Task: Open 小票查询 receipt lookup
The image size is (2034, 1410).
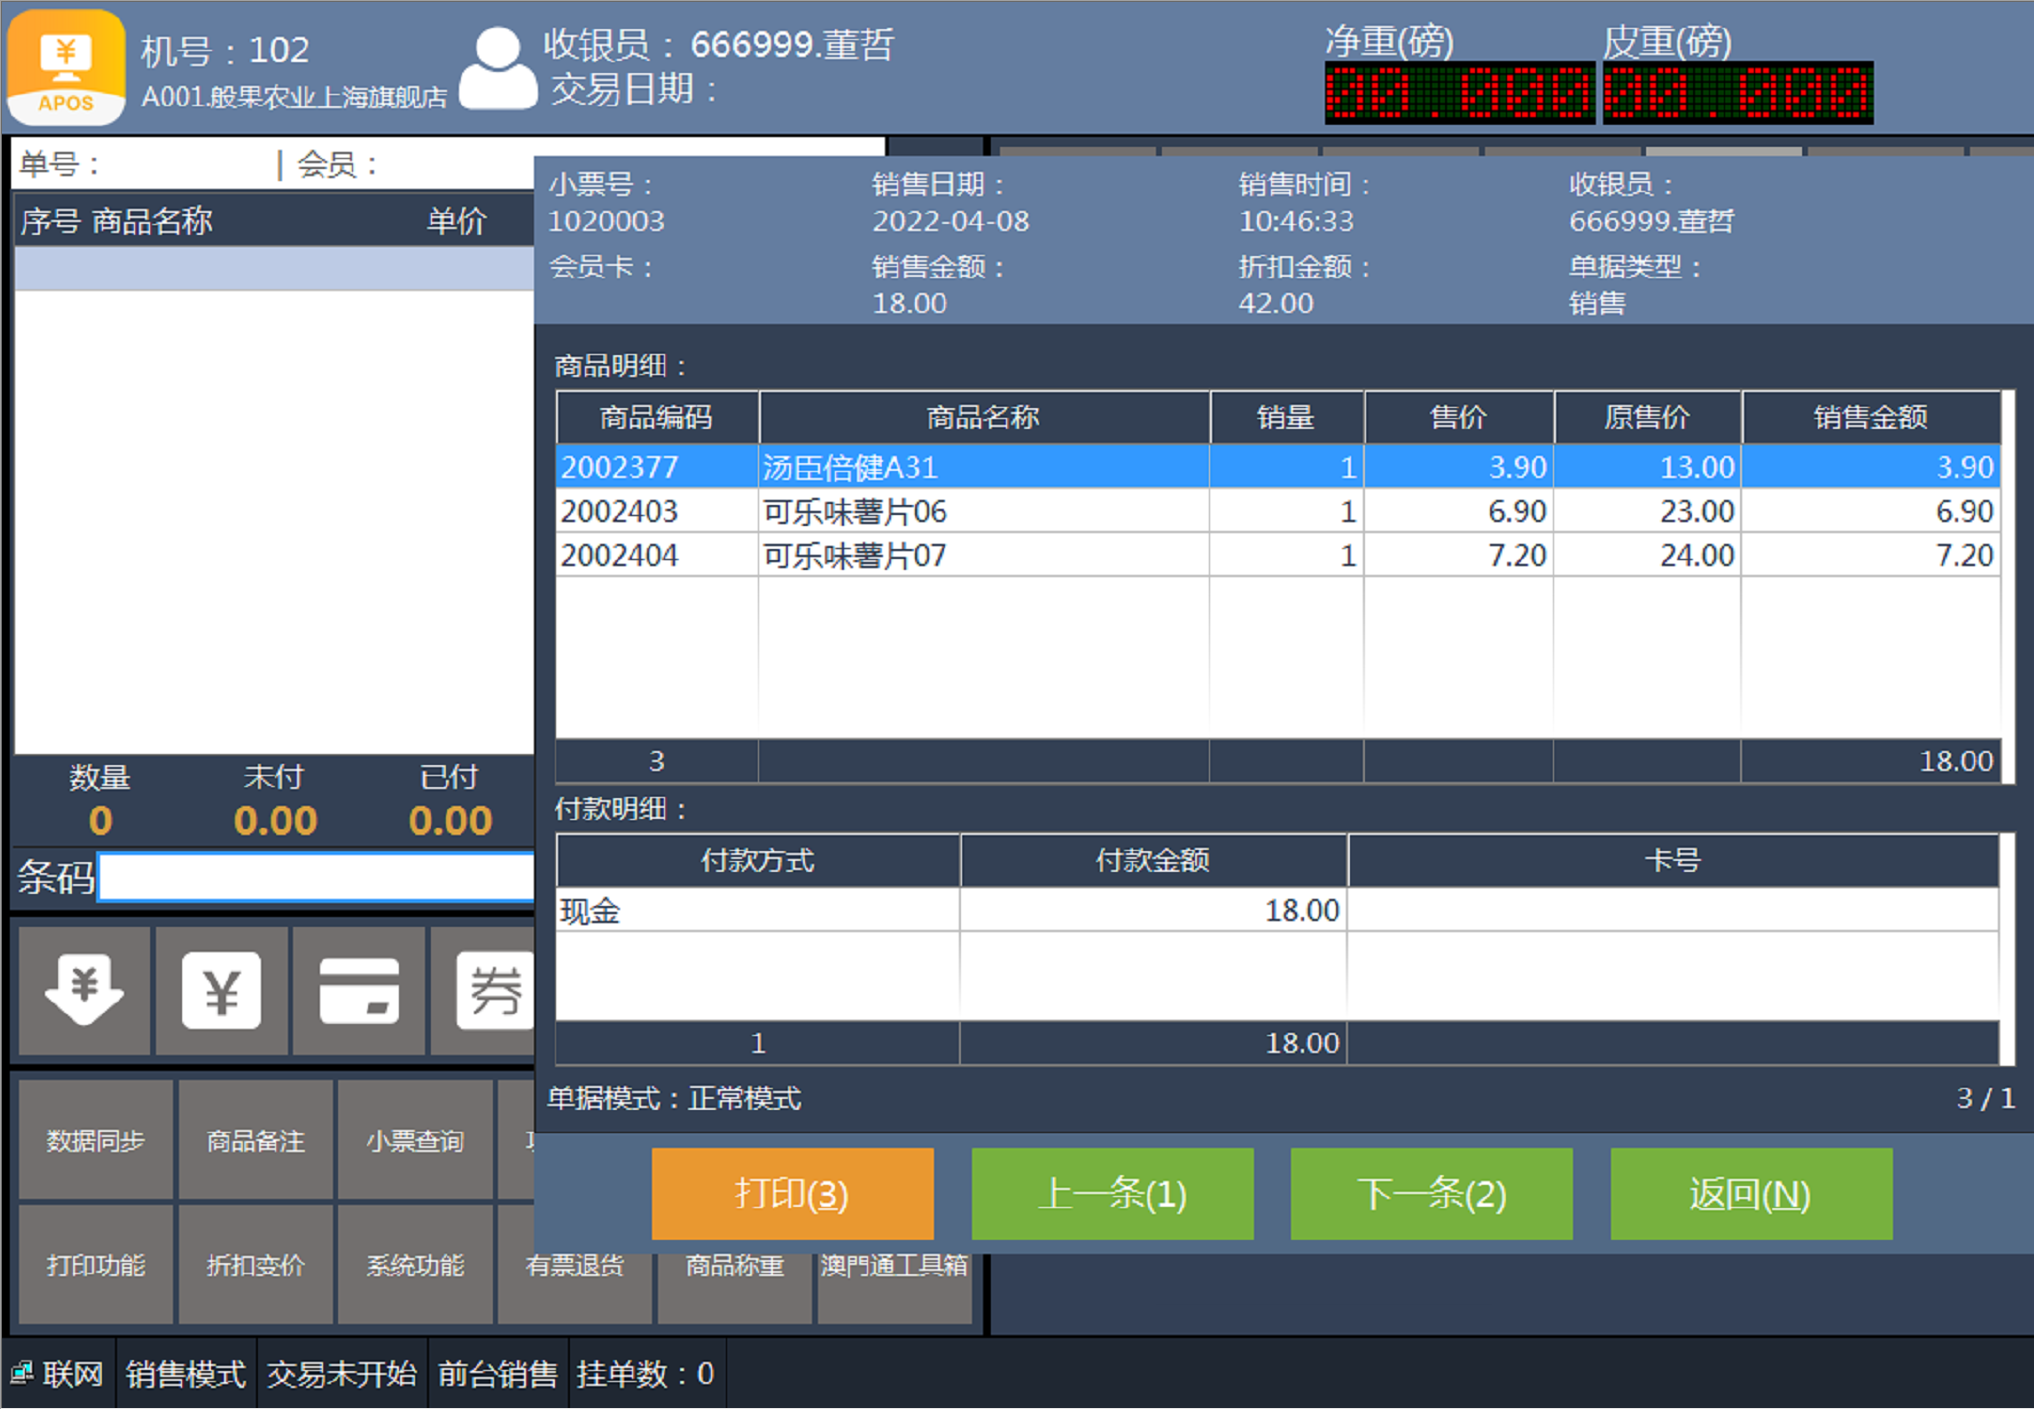Action: point(415,1140)
